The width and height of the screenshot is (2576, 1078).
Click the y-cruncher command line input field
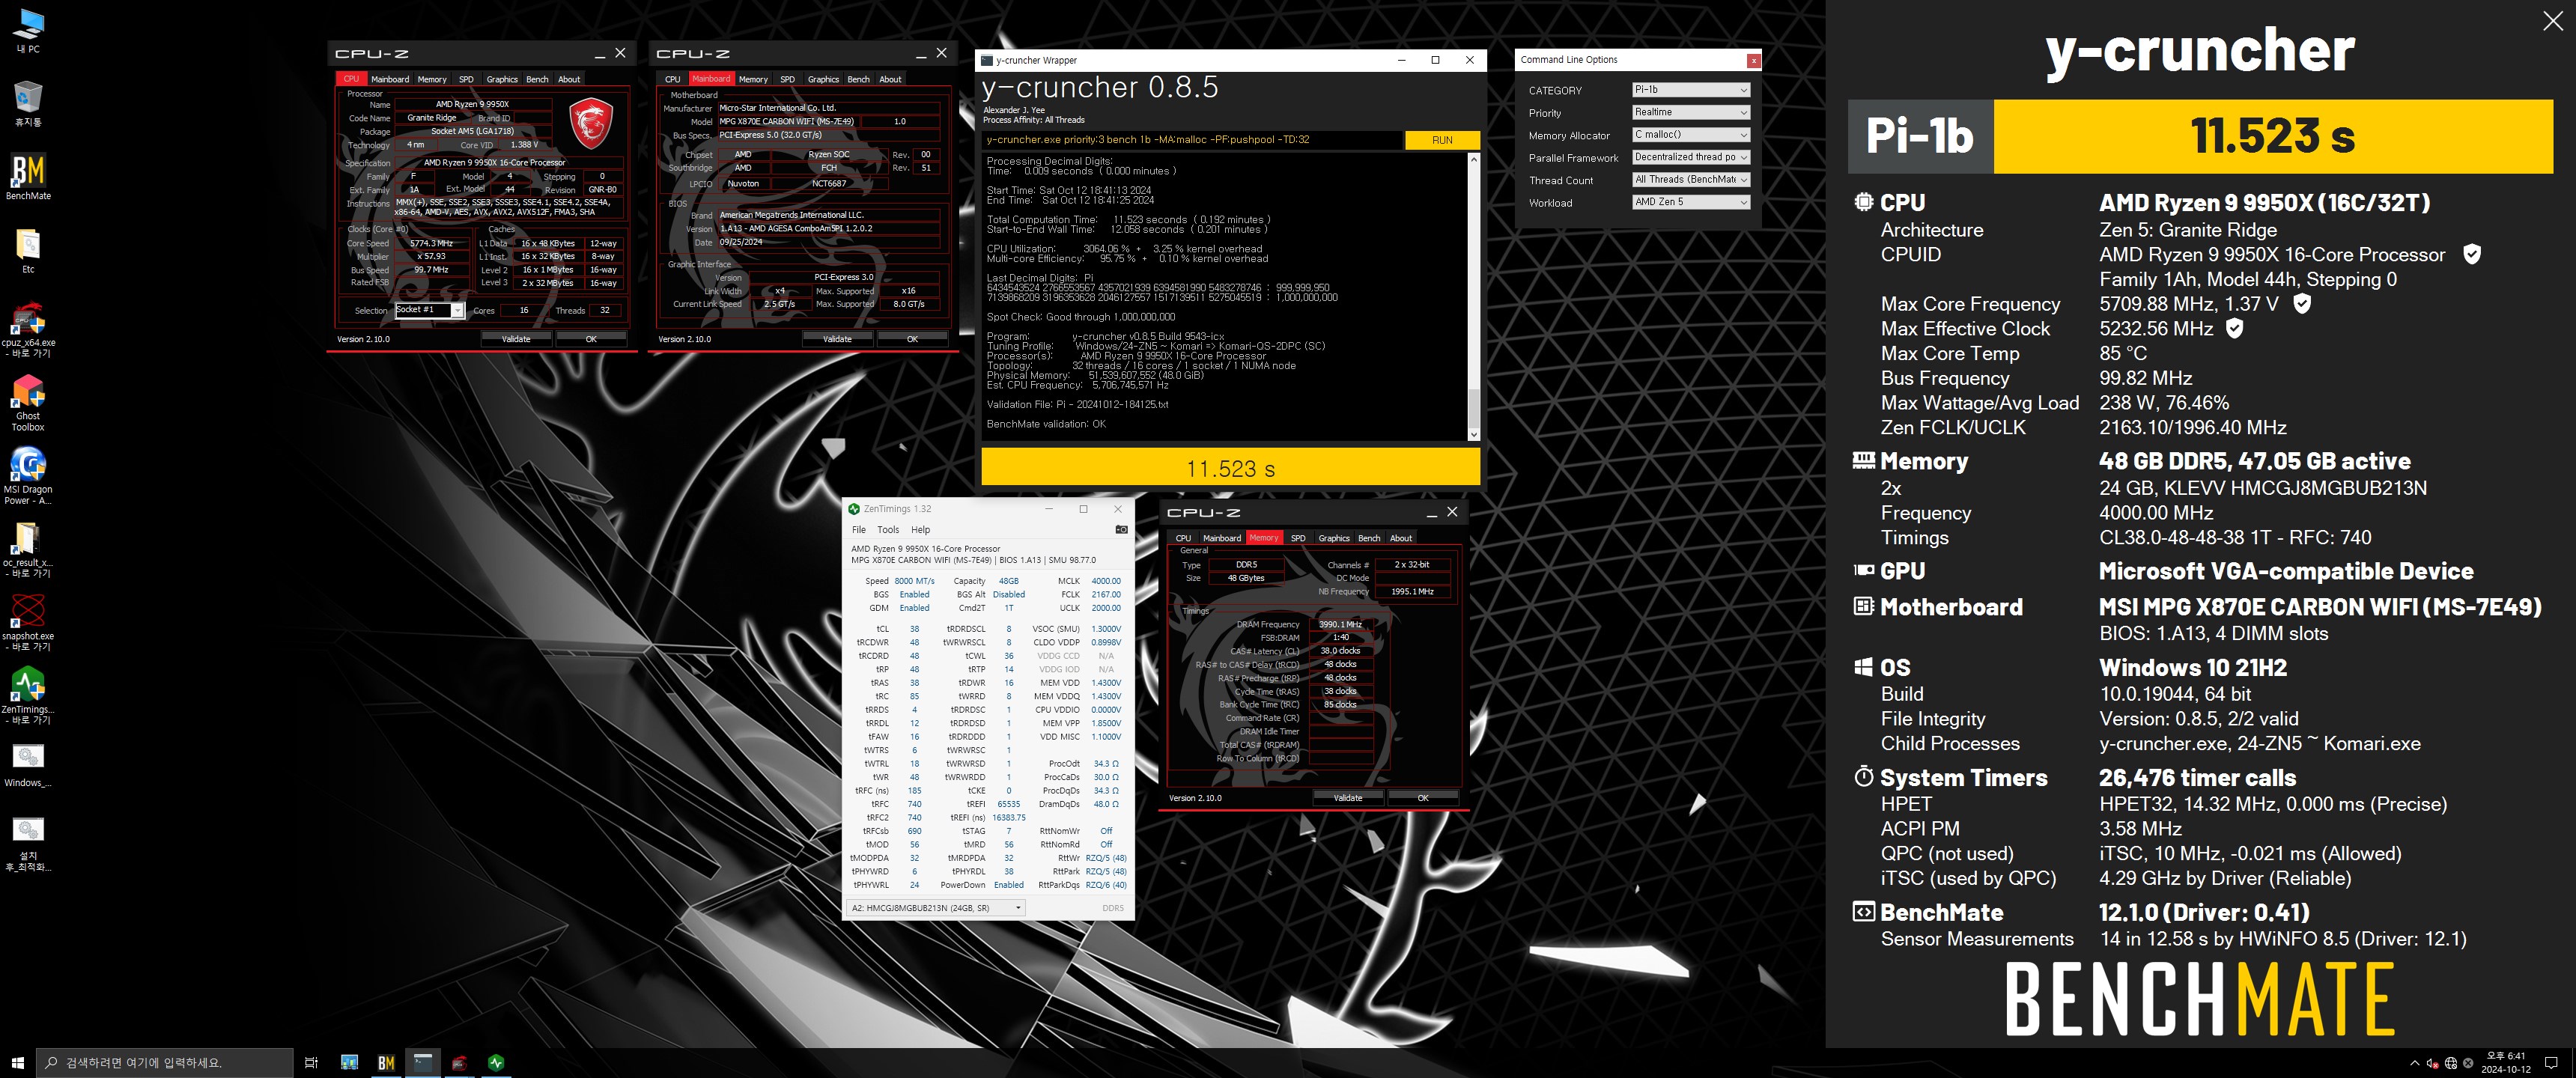click(1191, 140)
